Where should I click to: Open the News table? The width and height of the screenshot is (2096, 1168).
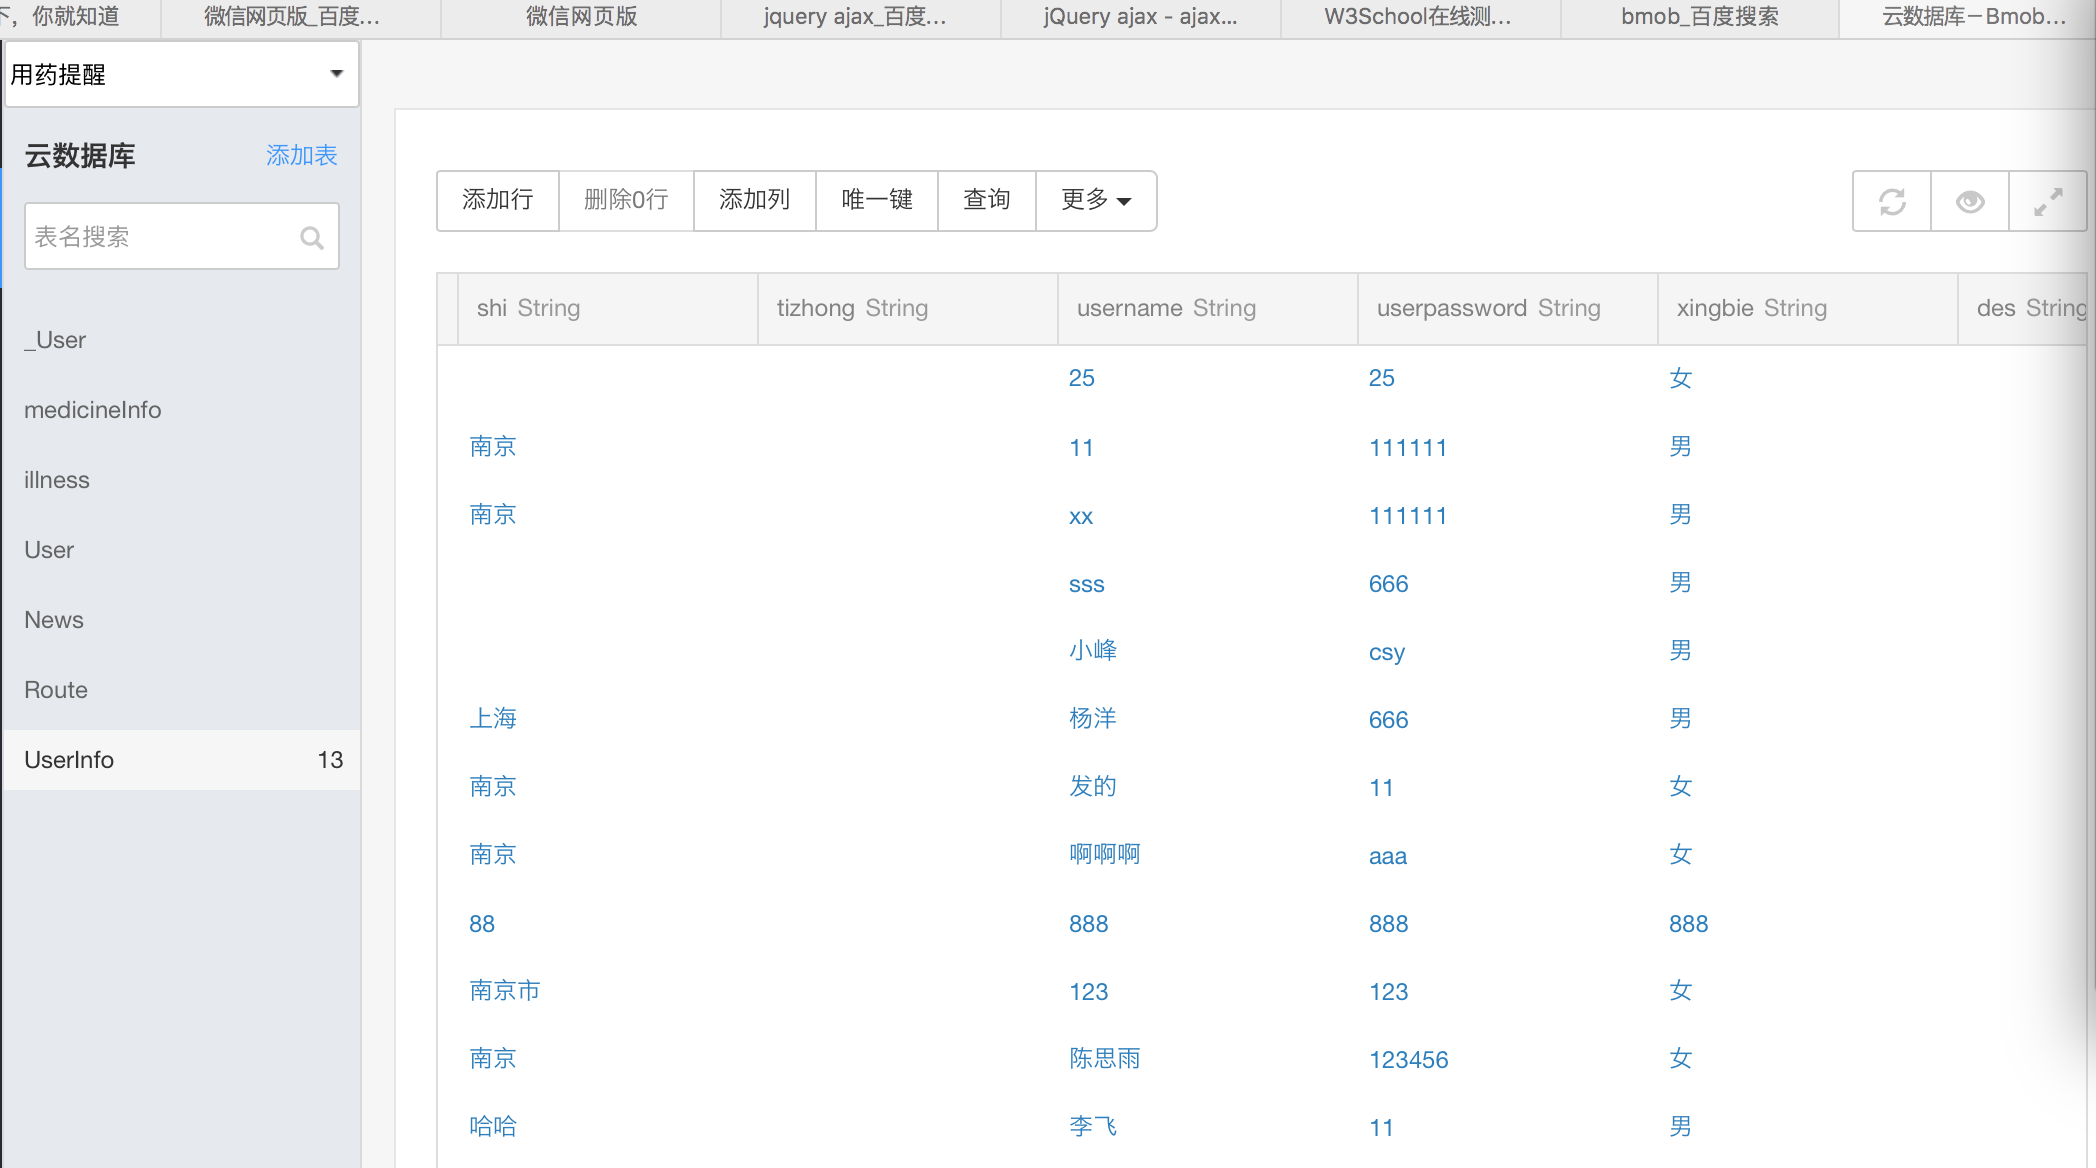pyautogui.click(x=54, y=620)
